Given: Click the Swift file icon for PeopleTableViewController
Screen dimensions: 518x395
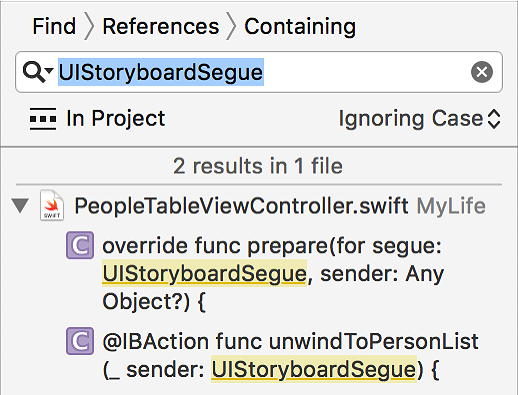Looking at the screenshot, I should click(x=52, y=205).
